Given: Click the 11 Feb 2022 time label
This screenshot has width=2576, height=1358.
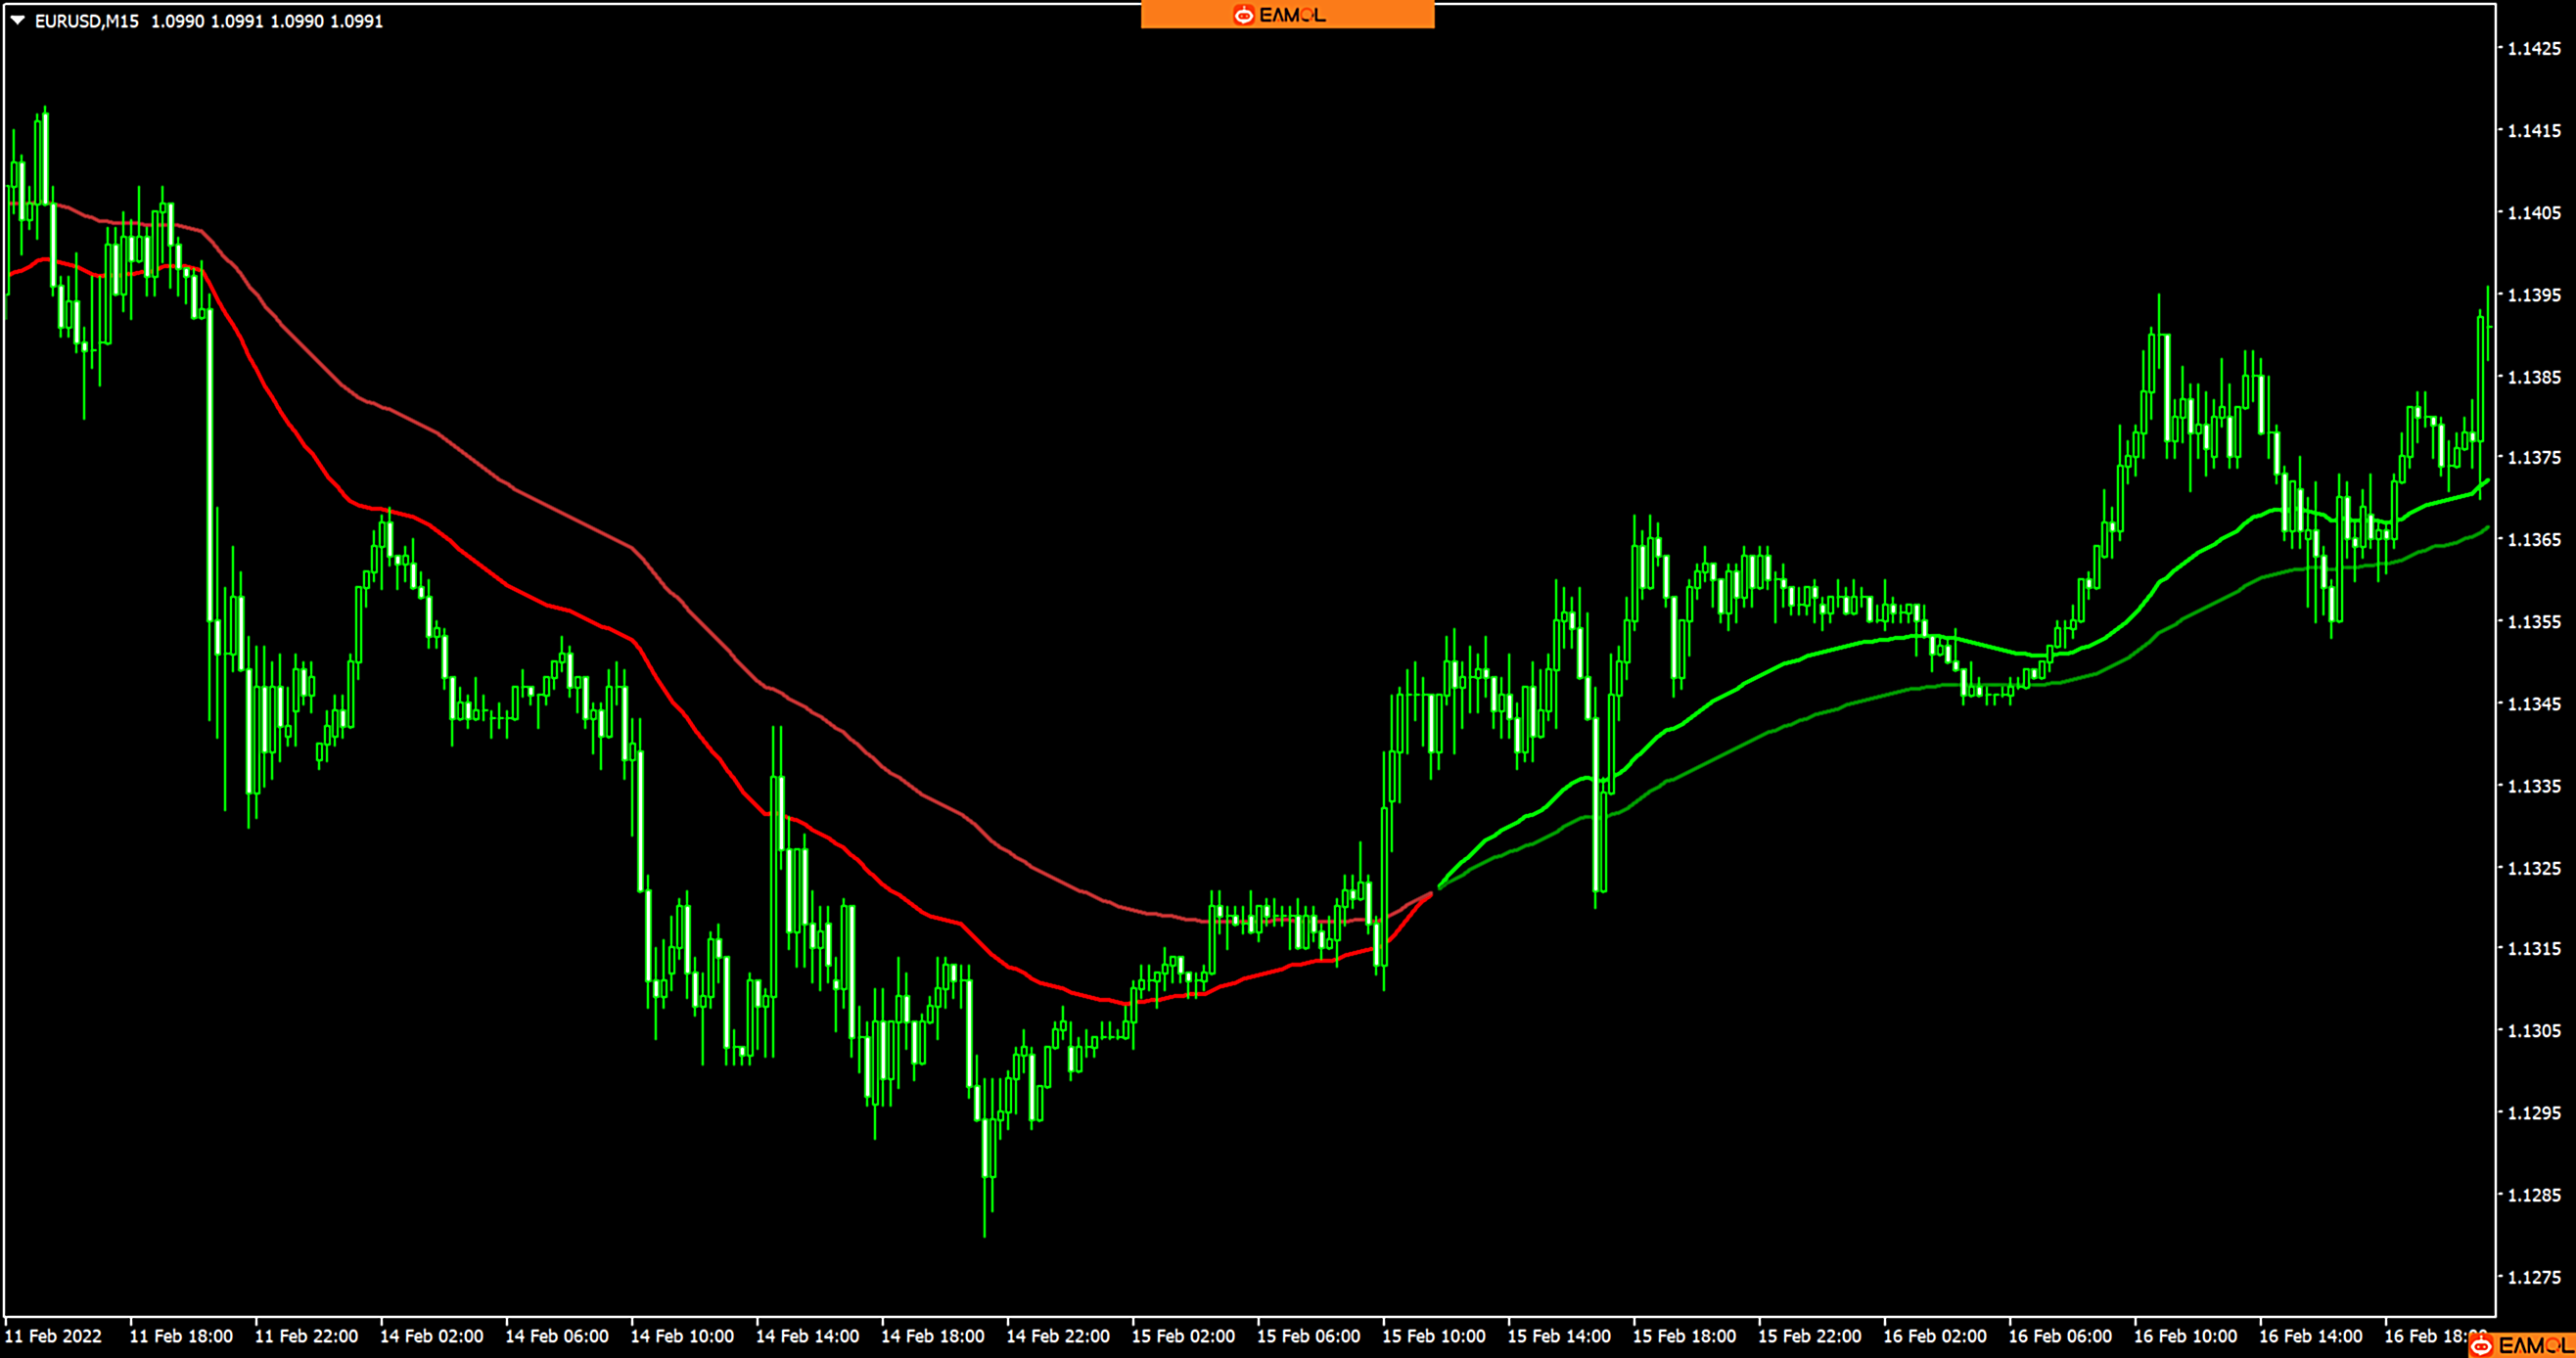Looking at the screenshot, I should (x=53, y=1336).
